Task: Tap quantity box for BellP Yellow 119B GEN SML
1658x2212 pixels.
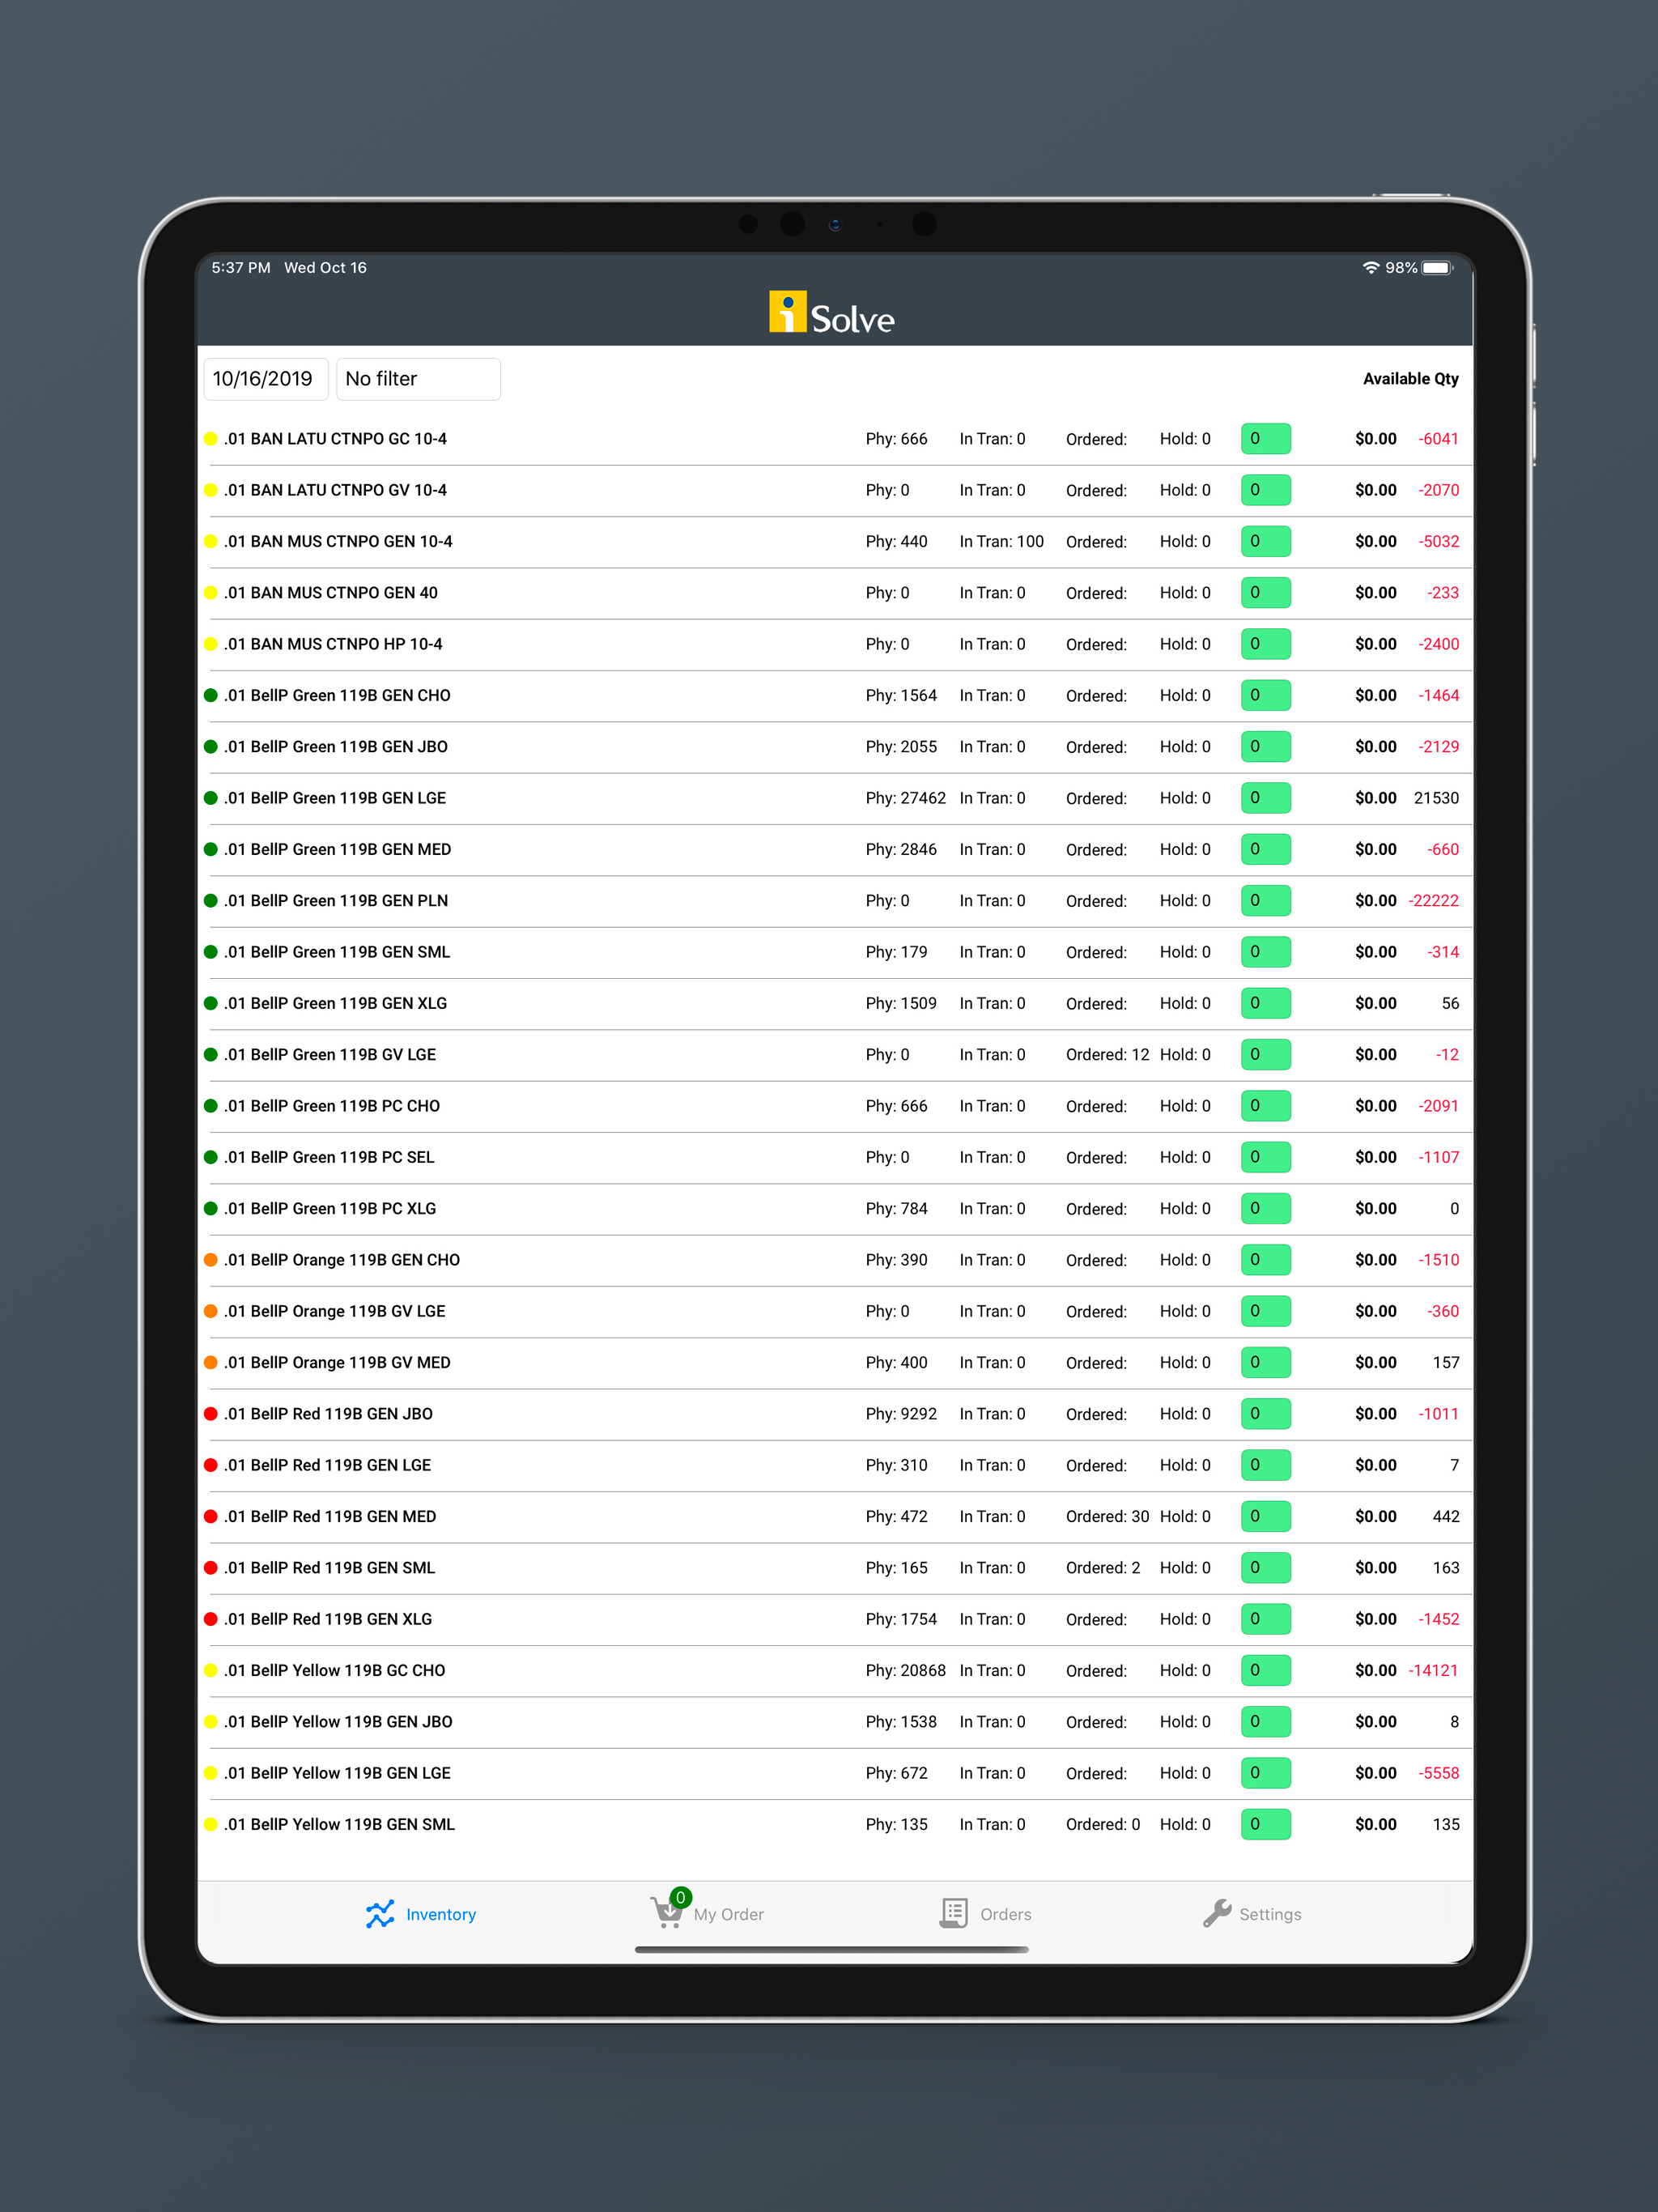Action: tap(1265, 1824)
